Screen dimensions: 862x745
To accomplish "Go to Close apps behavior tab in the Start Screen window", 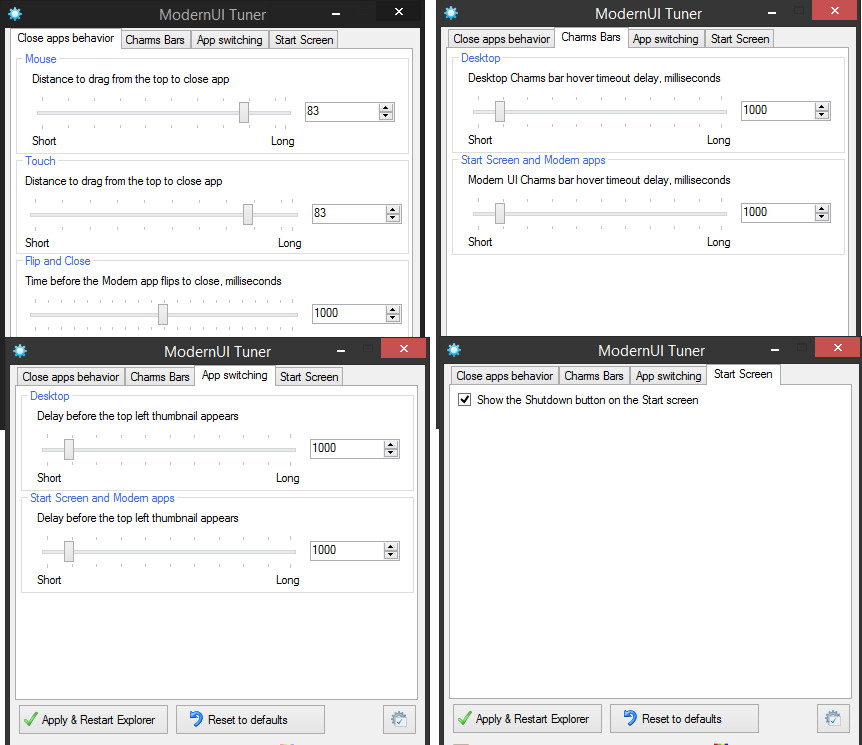I will (x=505, y=376).
